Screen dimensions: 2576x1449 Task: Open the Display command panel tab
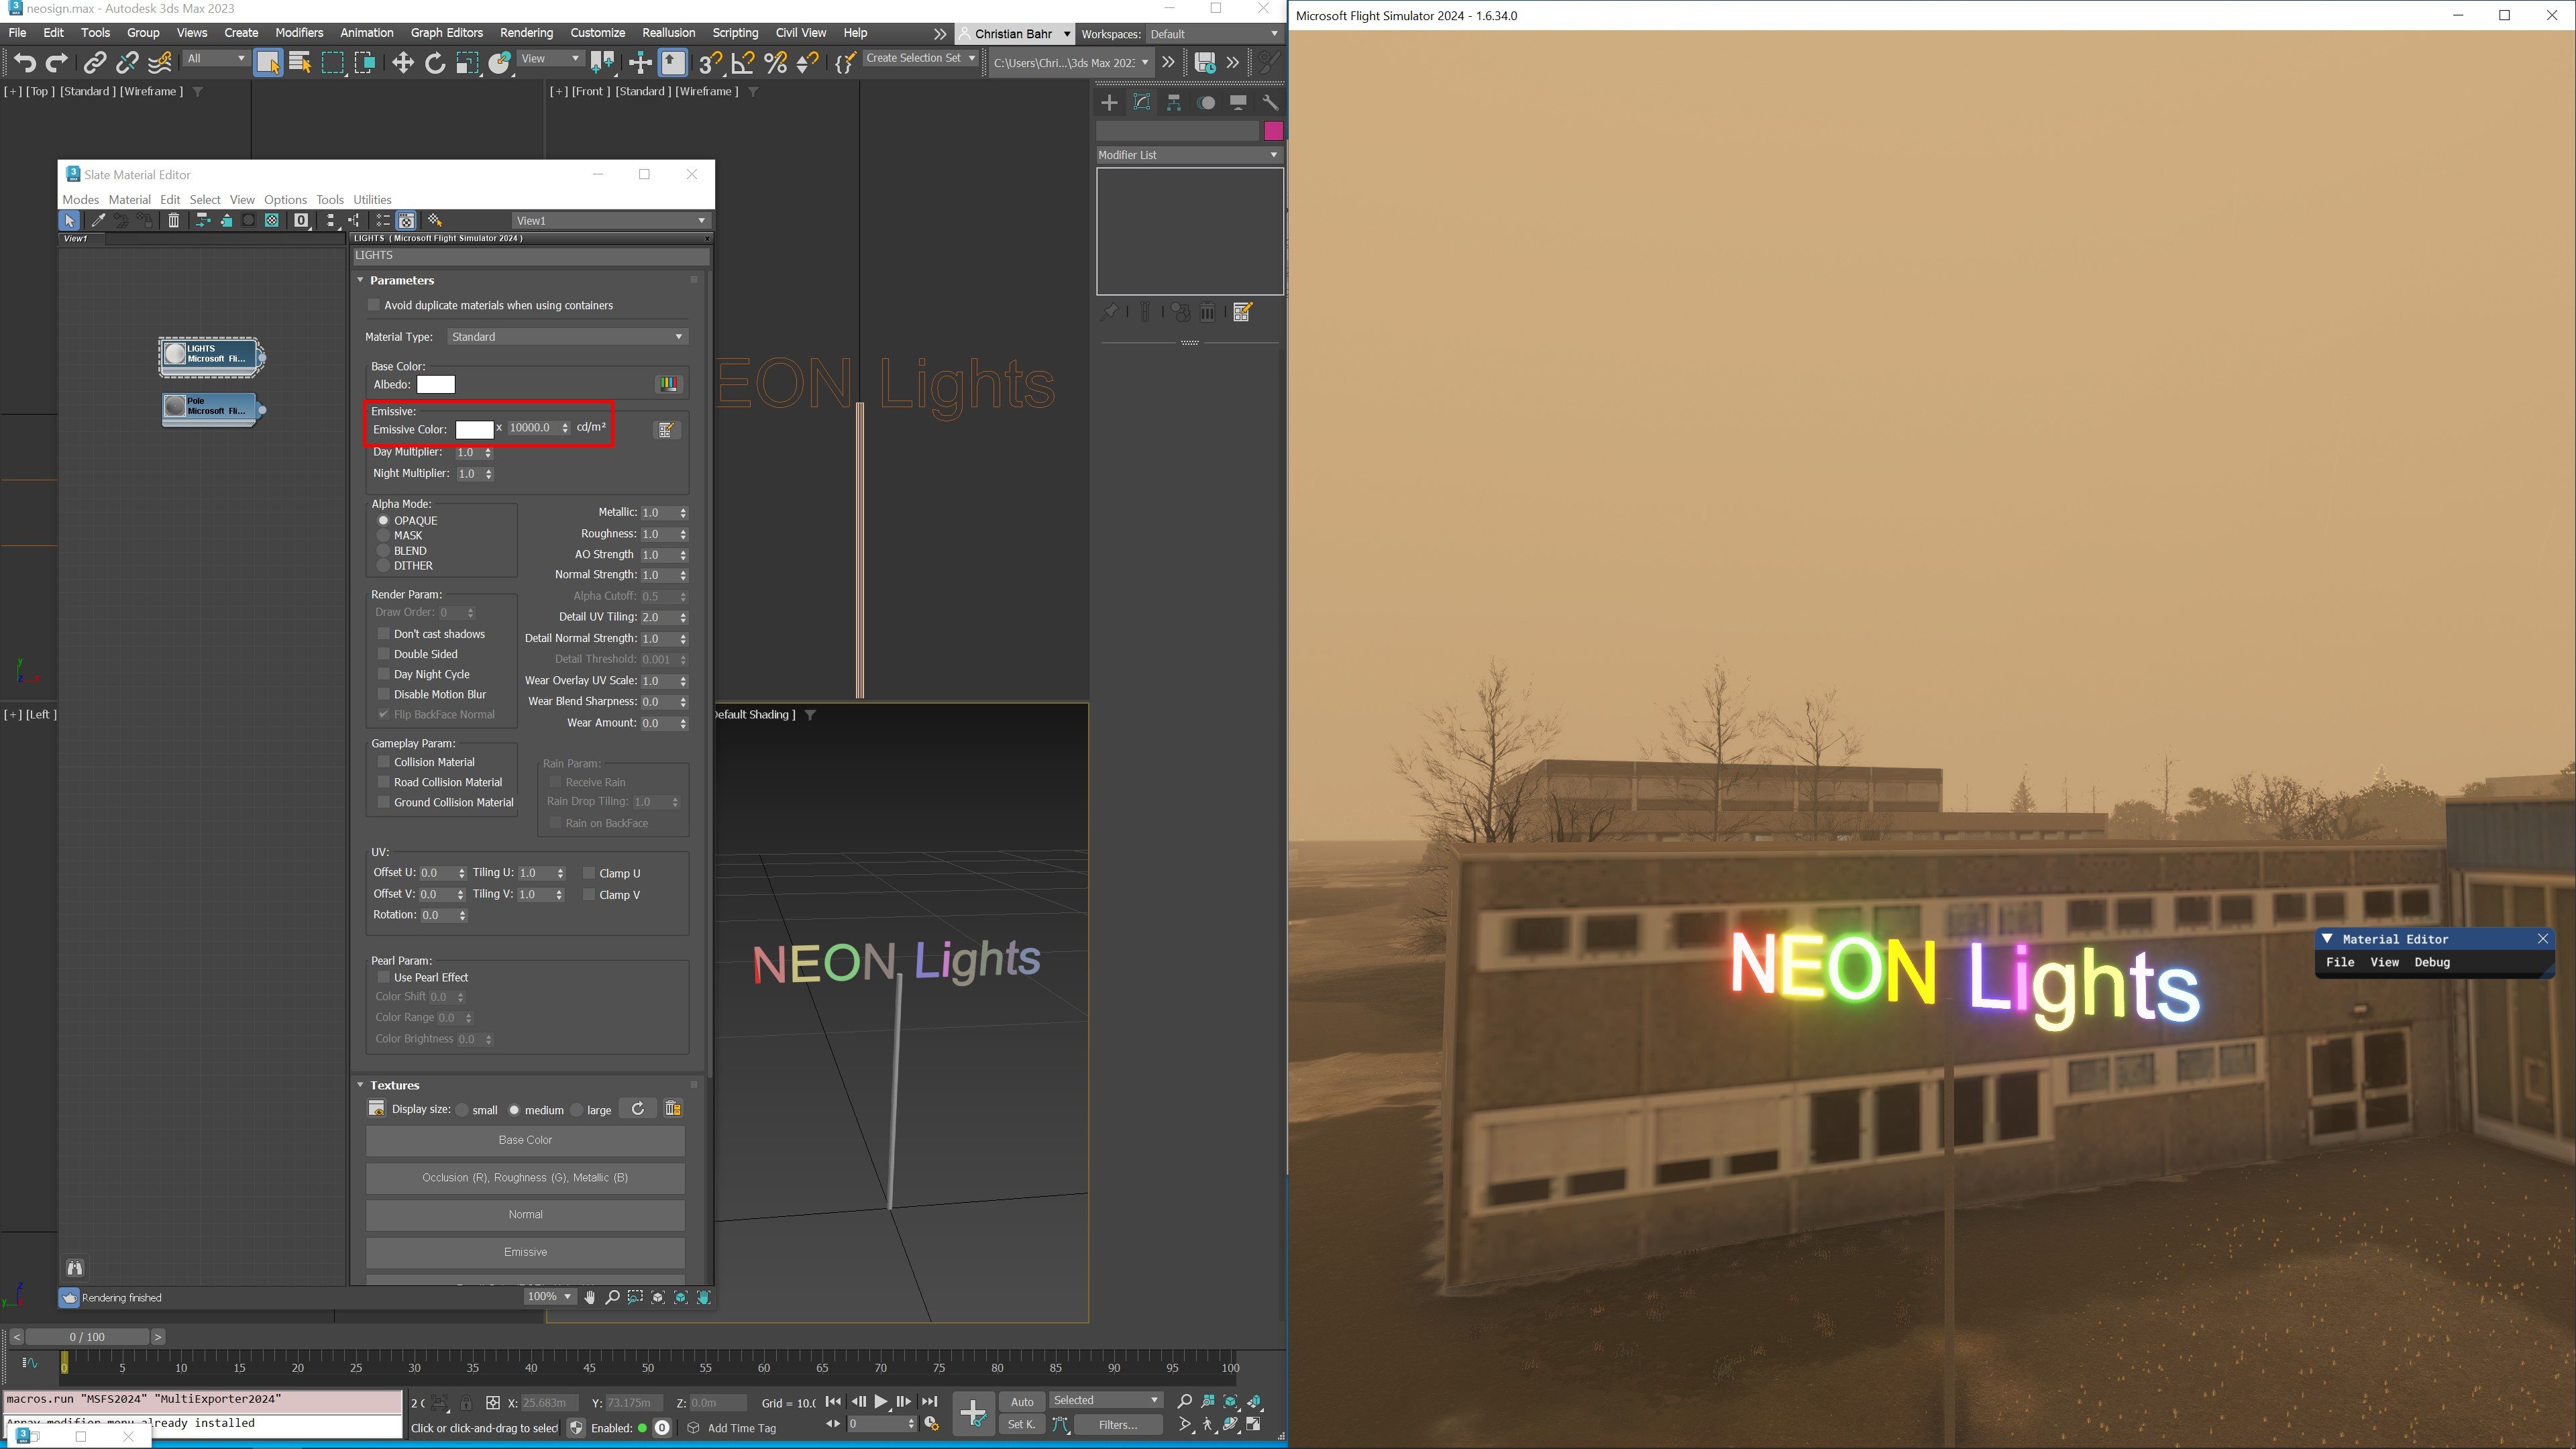click(1238, 103)
